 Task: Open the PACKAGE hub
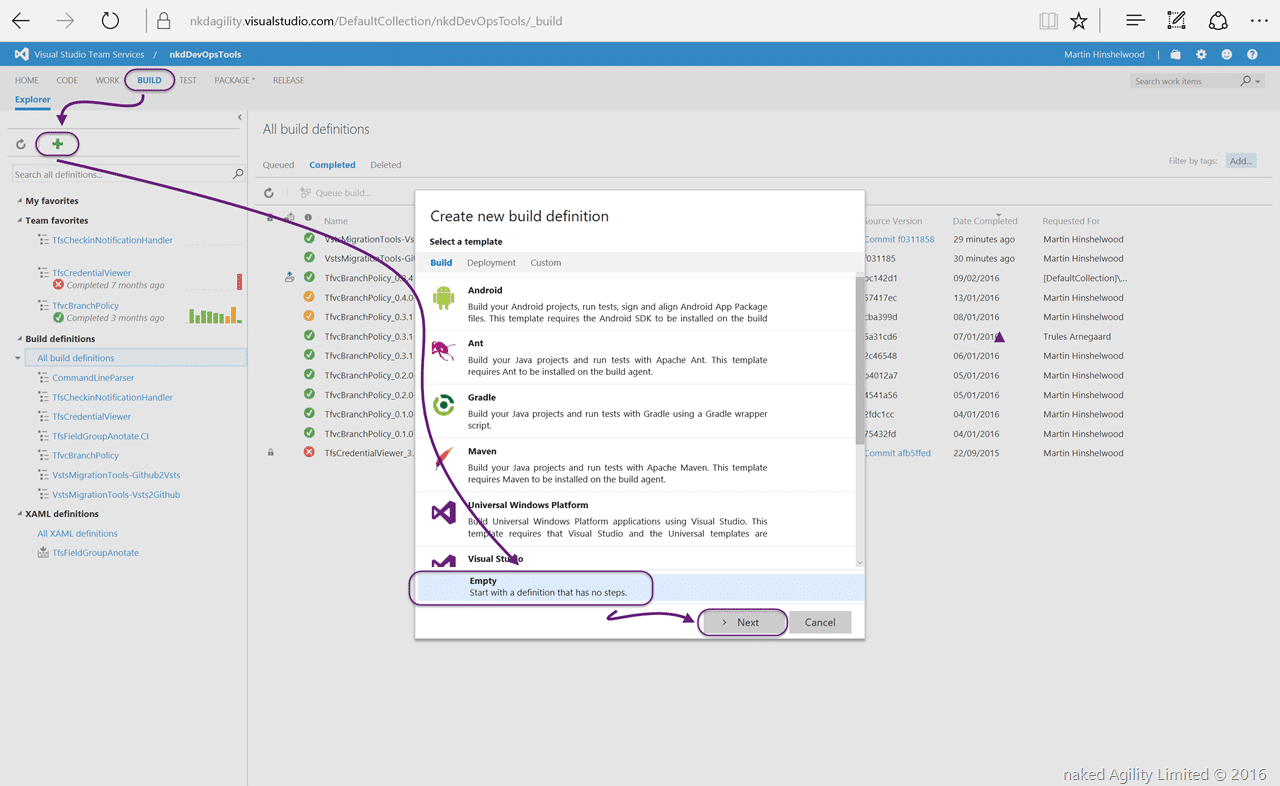tap(234, 80)
